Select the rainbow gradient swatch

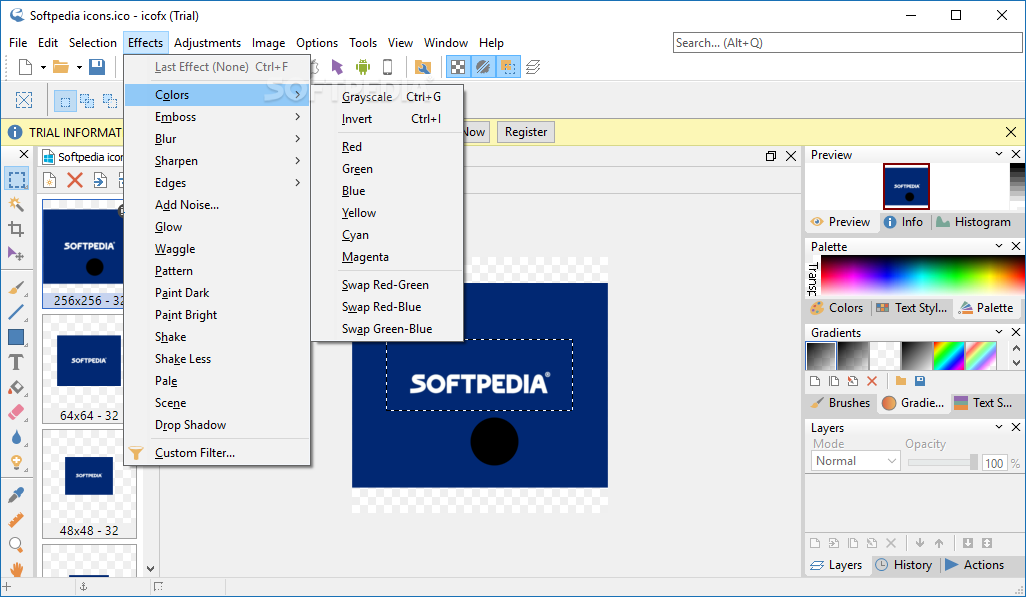pyautogui.click(x=948, y=356)
